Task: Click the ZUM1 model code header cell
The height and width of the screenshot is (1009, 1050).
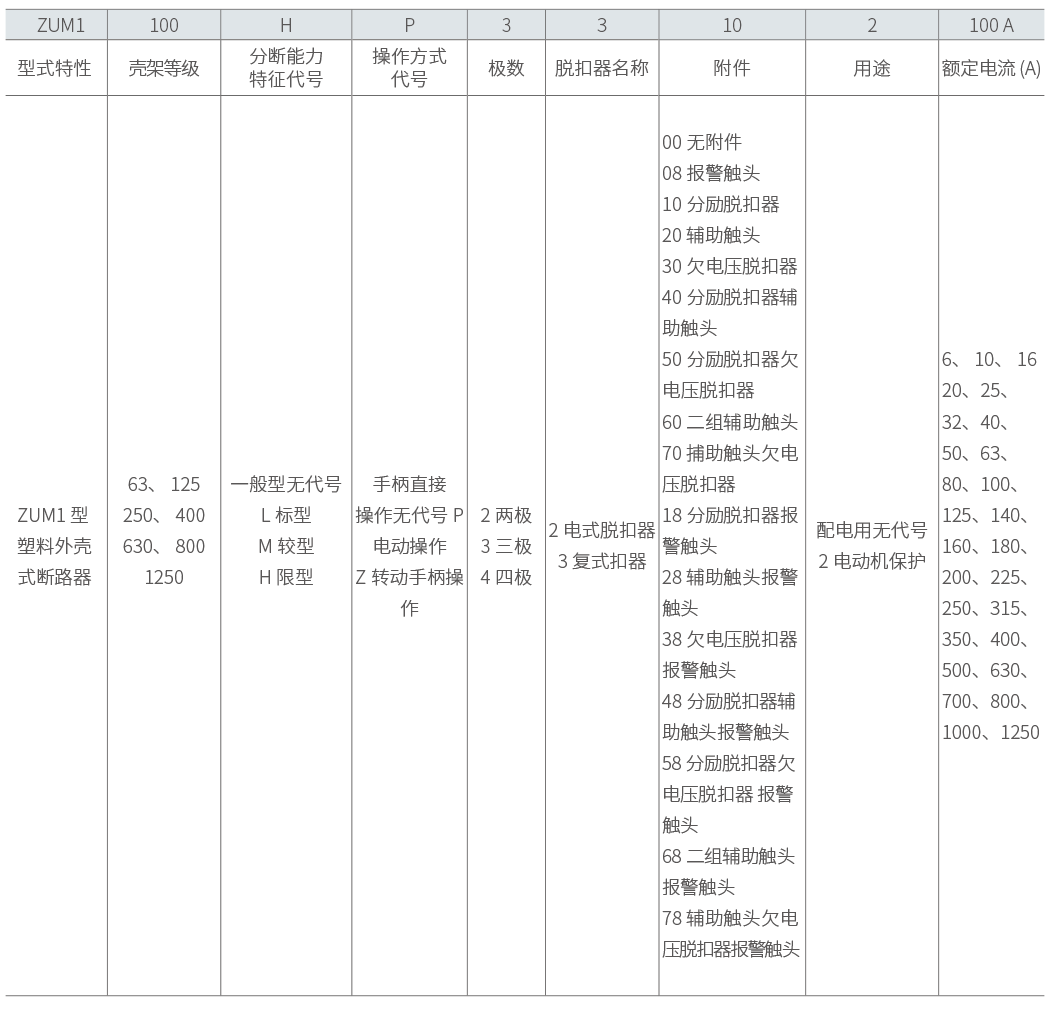Action: (55, 26)
